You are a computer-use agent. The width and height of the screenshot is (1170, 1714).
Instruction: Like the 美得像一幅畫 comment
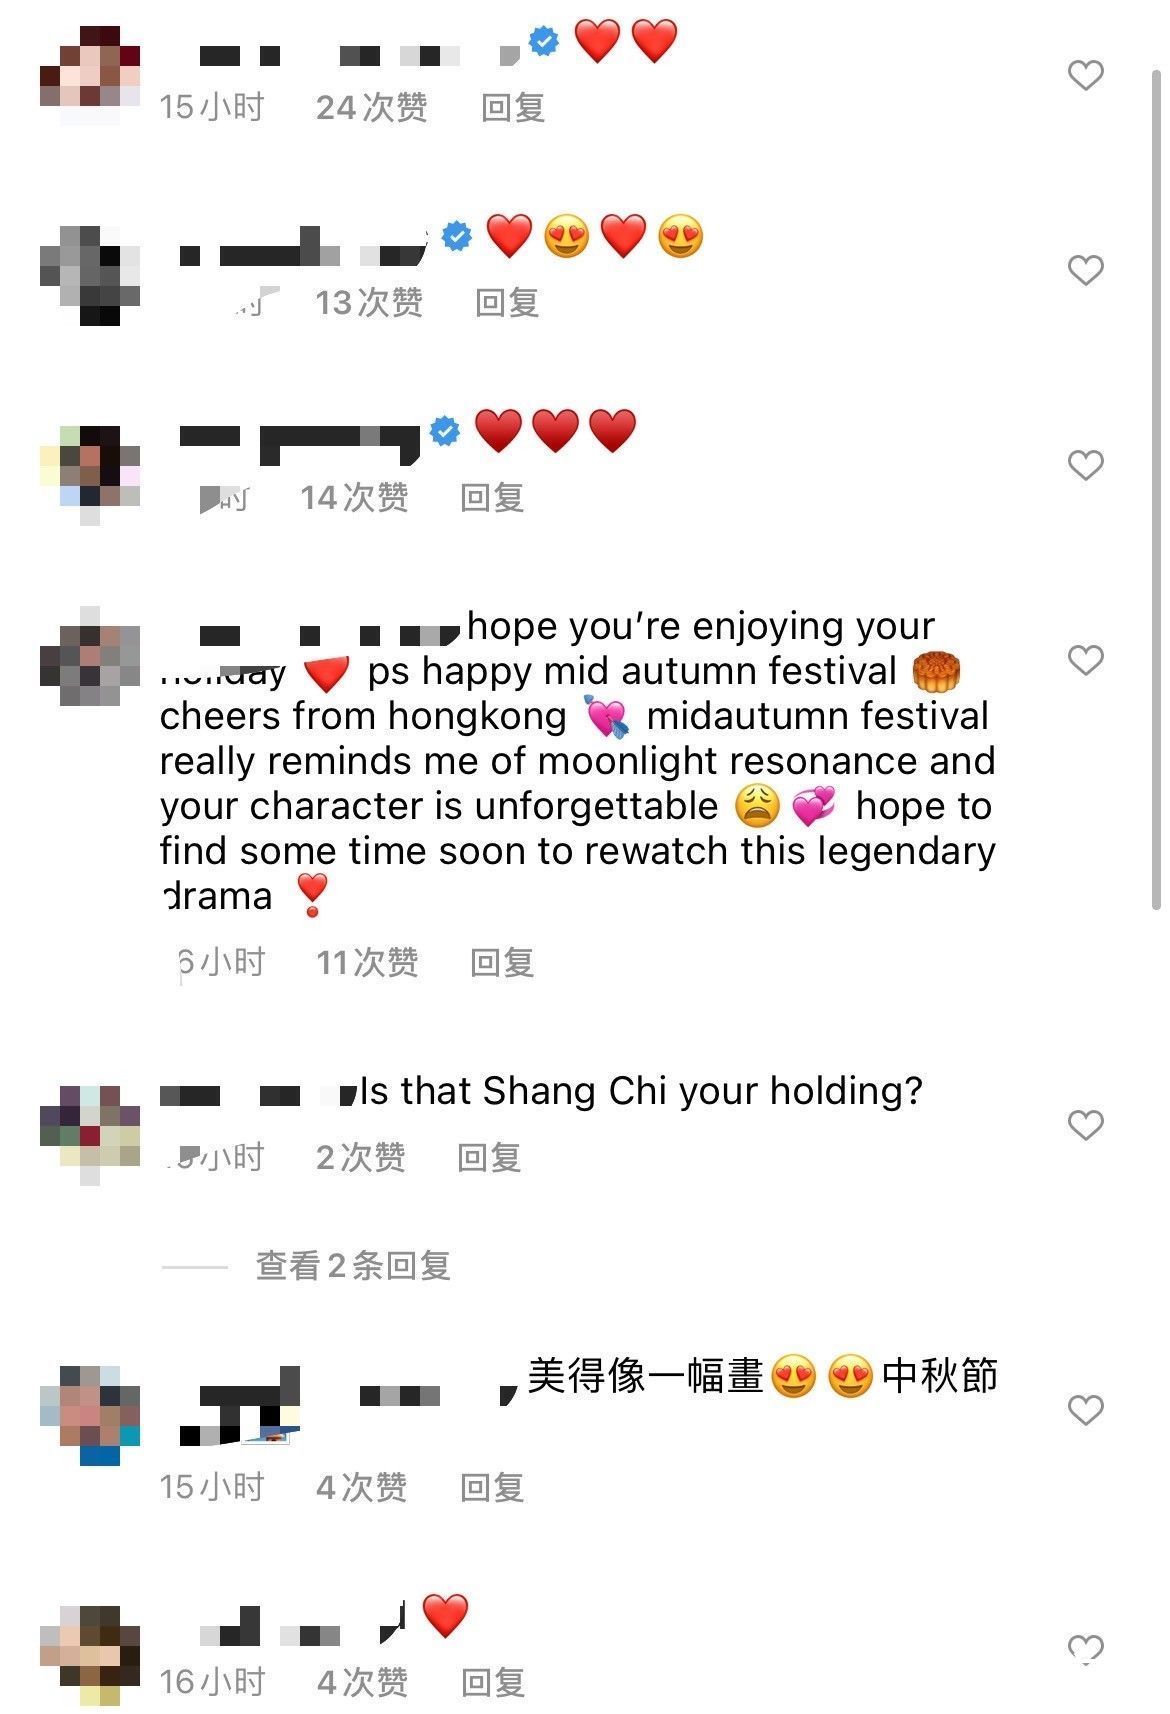point(1085,1410)
